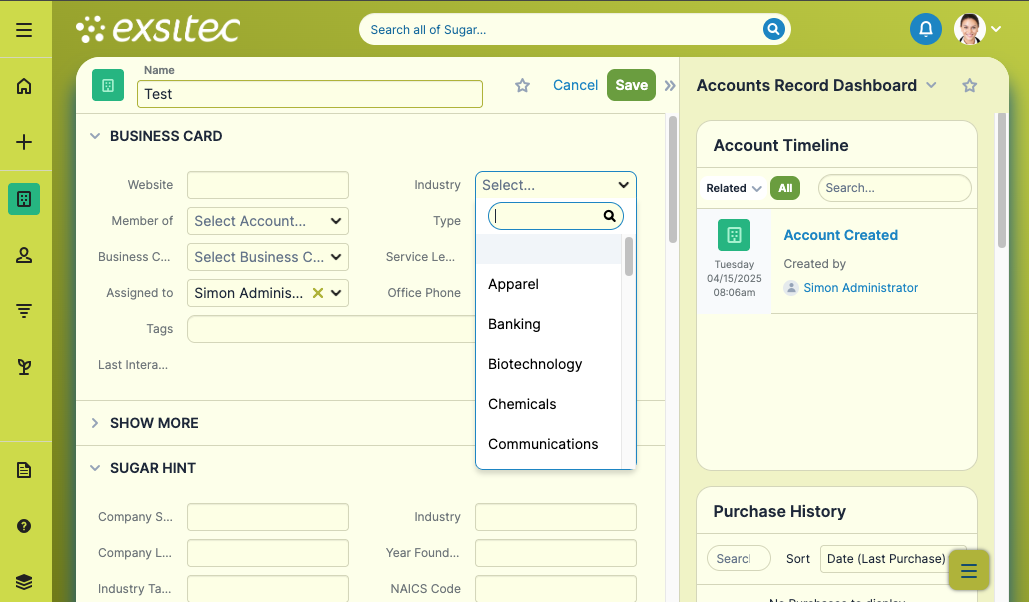Choose Biotechnology industry option
The height and width of the screenshot is (602, 1029).
535,364
